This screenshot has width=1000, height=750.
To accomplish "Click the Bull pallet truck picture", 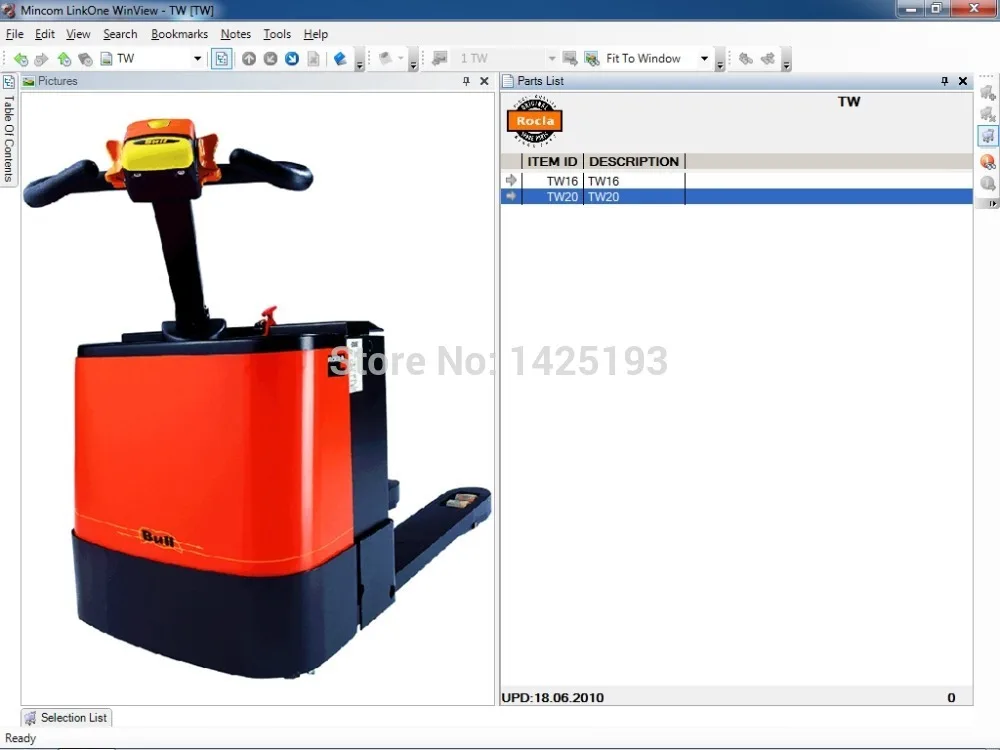I will (x=257, y=399).
